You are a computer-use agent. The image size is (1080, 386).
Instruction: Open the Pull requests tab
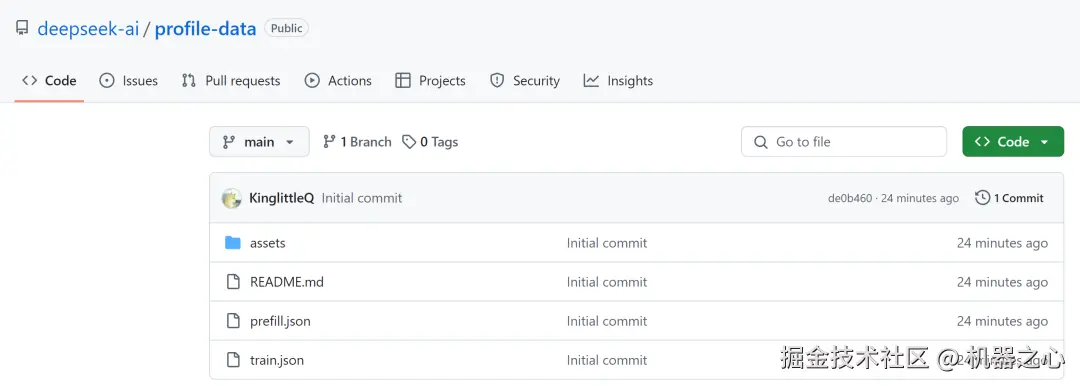pyautogui.click(x=231, y=81)
